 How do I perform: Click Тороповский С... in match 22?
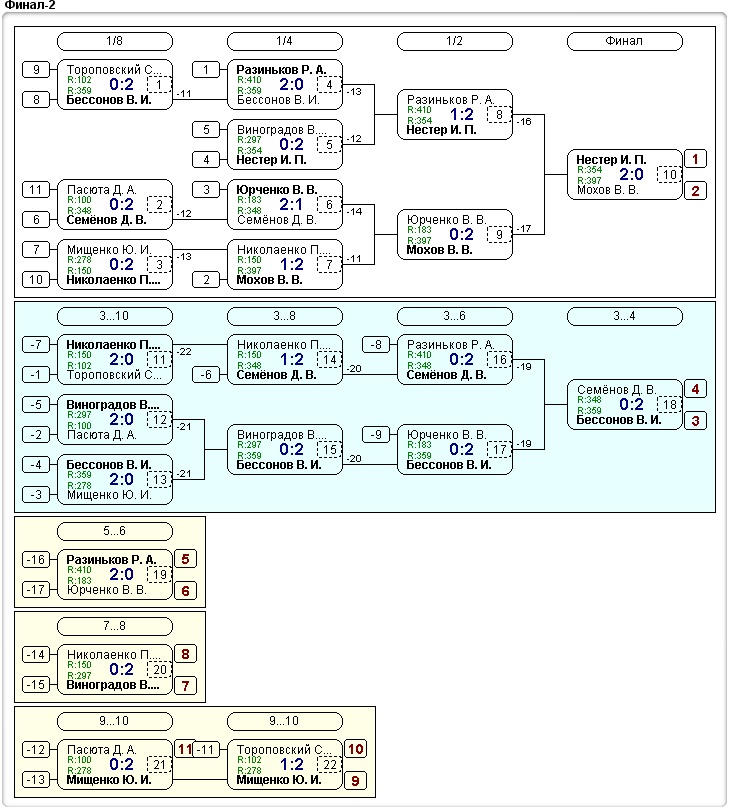click(284, 750)
